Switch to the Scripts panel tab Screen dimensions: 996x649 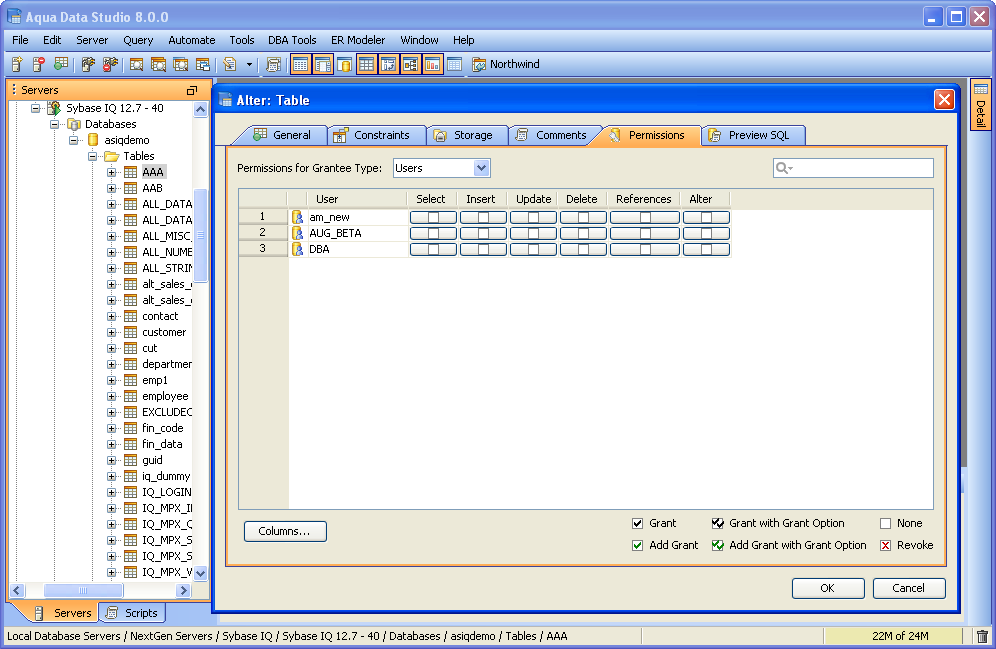(x=133, y=613)
